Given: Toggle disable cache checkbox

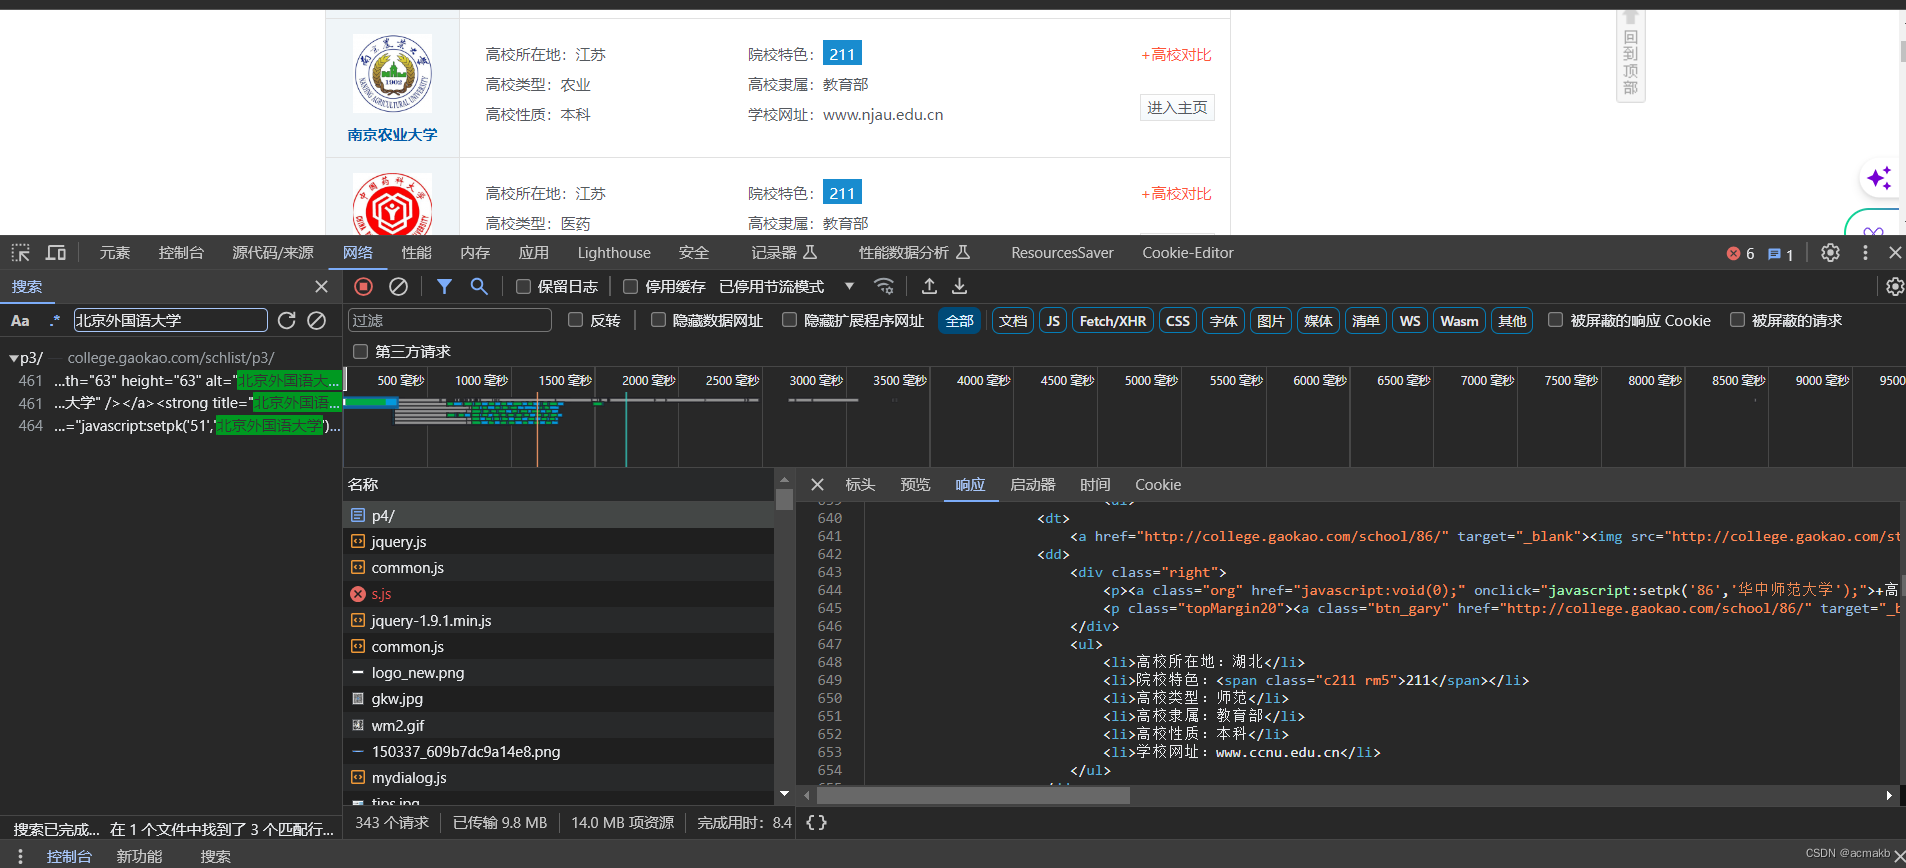Looking at the screenshot, I should 630,287.
